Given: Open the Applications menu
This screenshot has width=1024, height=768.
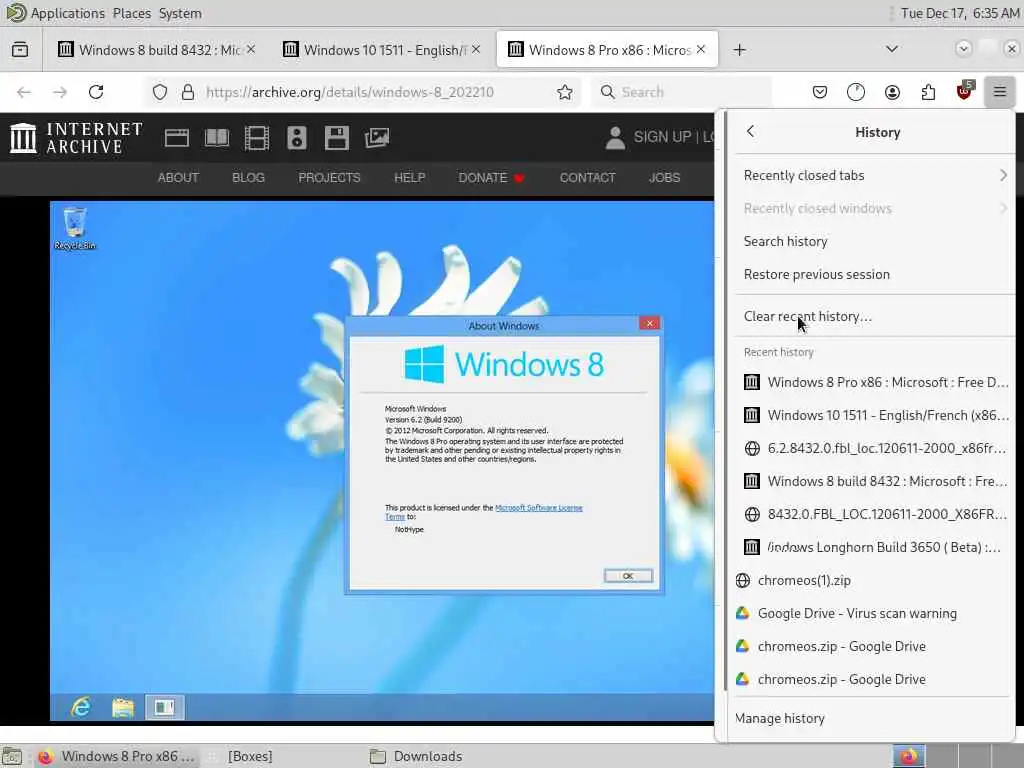Looking at the screenshot, I should (x=67, y=13).
